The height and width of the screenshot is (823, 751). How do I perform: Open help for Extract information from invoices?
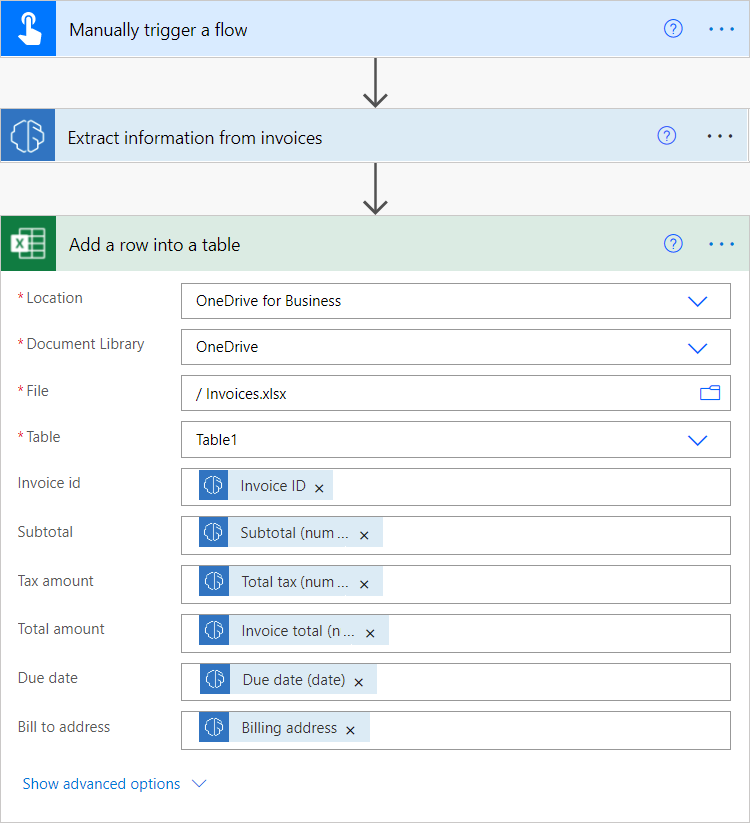click(666, 135)
